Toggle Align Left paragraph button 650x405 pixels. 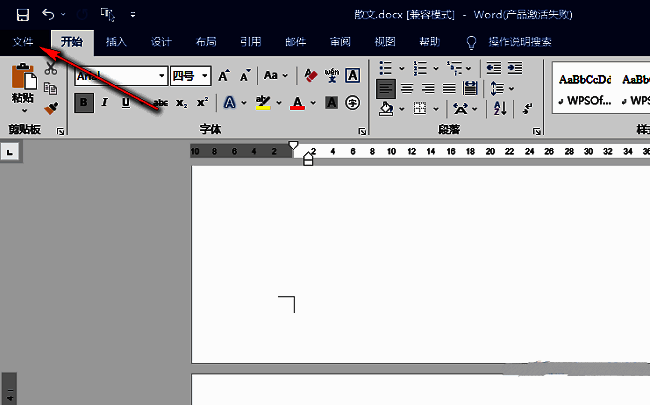[x=386, y=88]
